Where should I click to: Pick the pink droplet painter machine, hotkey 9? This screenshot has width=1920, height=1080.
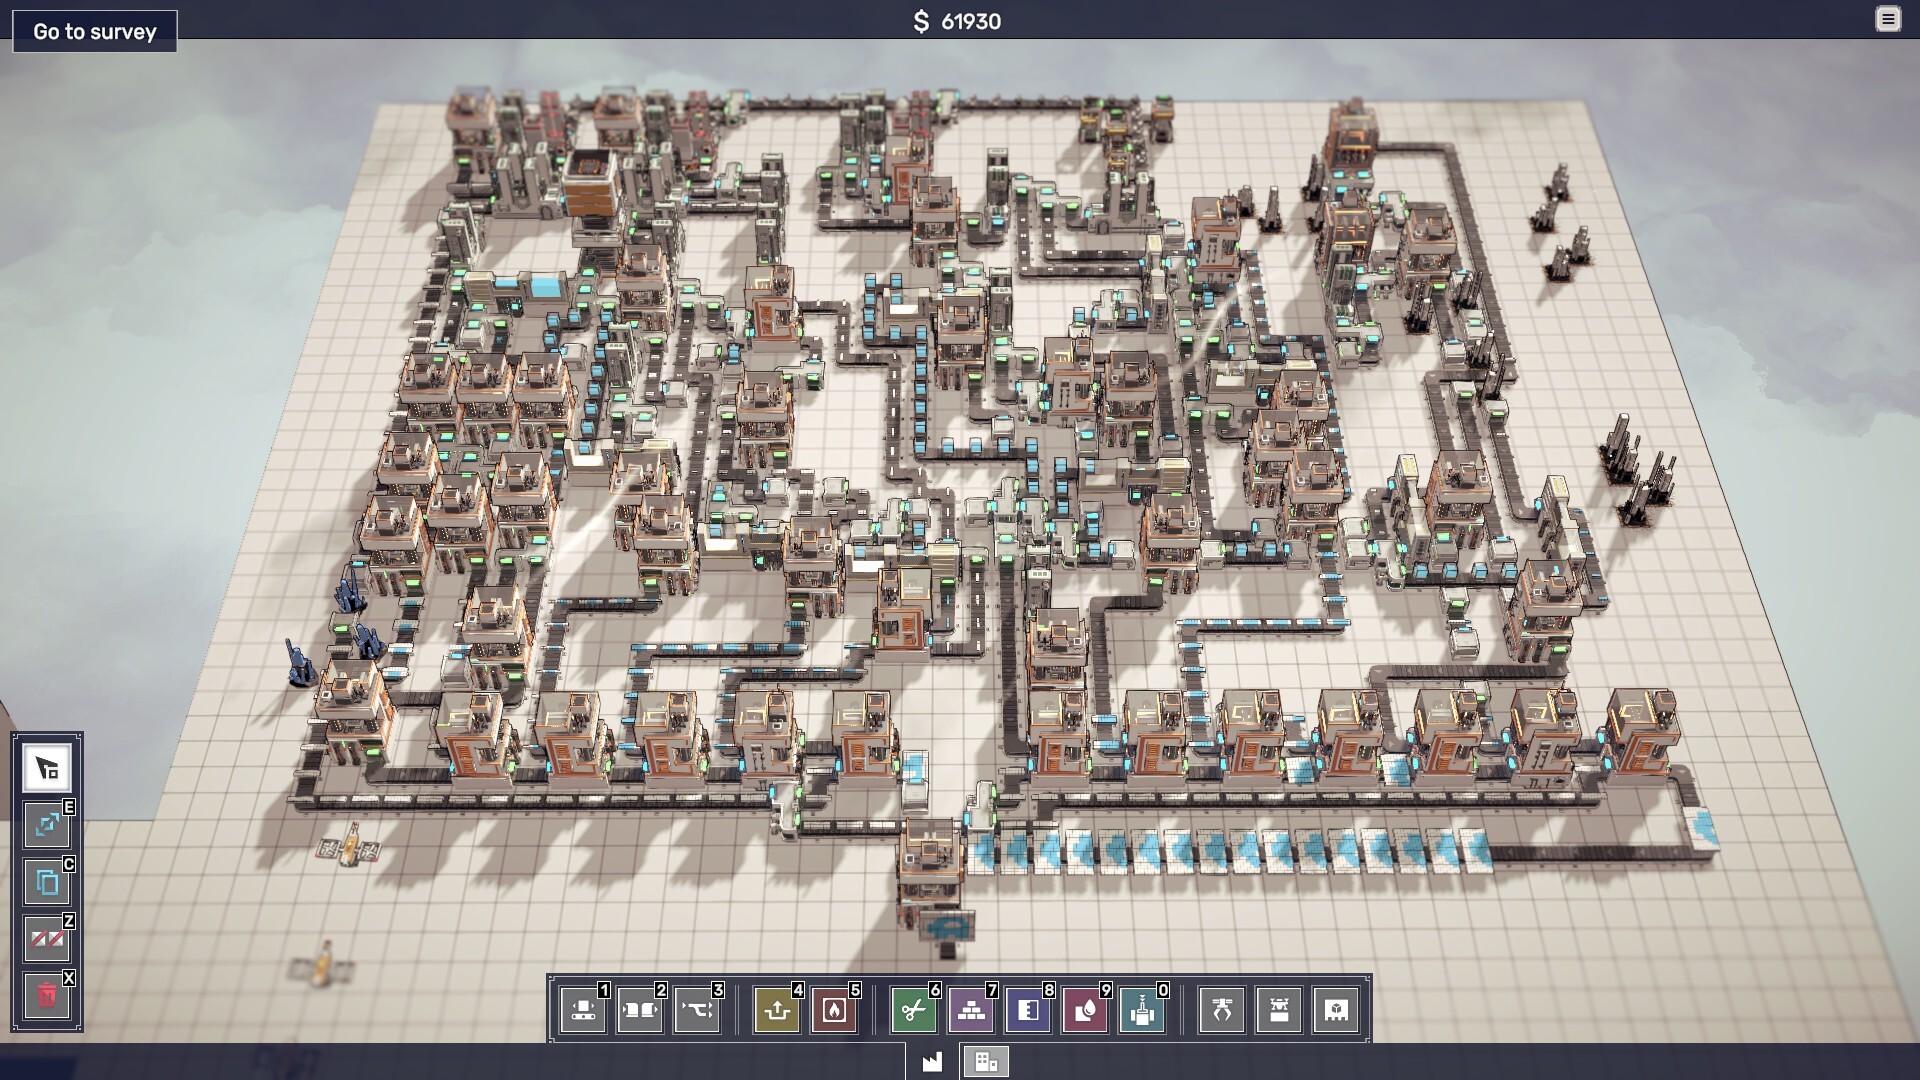[1085, 1010]
